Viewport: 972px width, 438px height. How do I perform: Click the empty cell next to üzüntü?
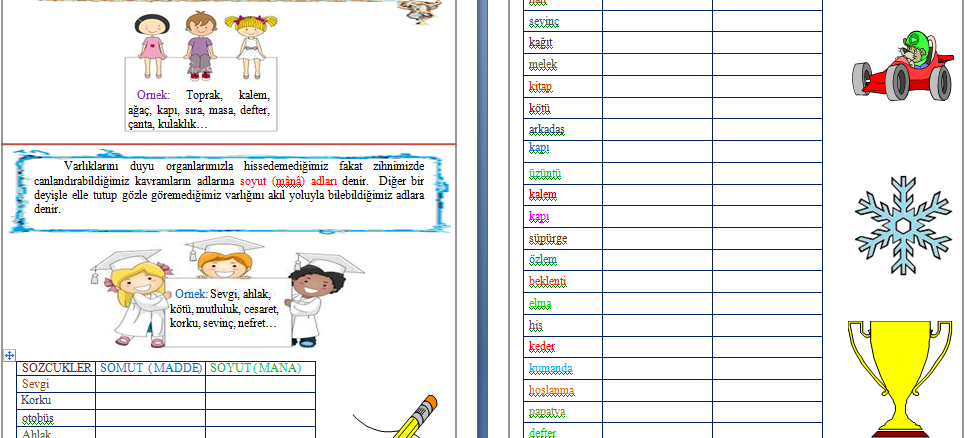[x=656, y=173]
